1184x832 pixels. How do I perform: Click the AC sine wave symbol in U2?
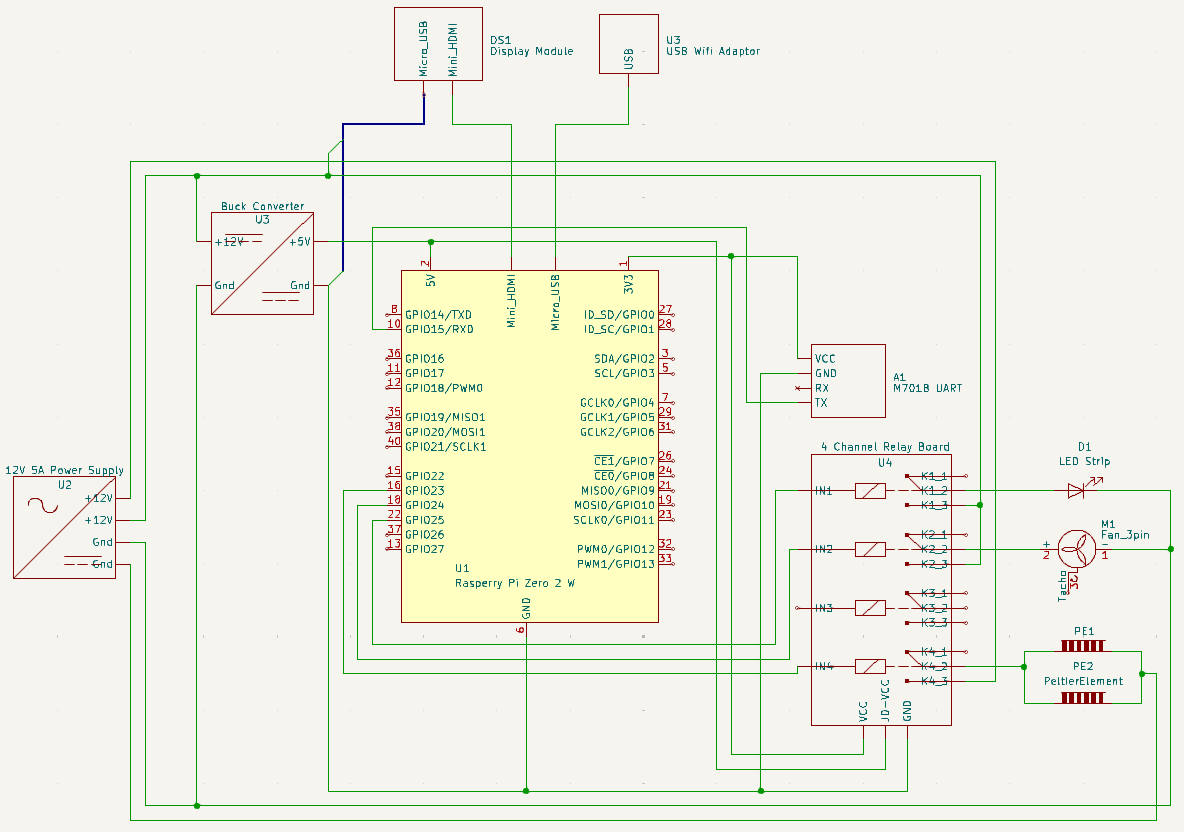tap(43, 505)
